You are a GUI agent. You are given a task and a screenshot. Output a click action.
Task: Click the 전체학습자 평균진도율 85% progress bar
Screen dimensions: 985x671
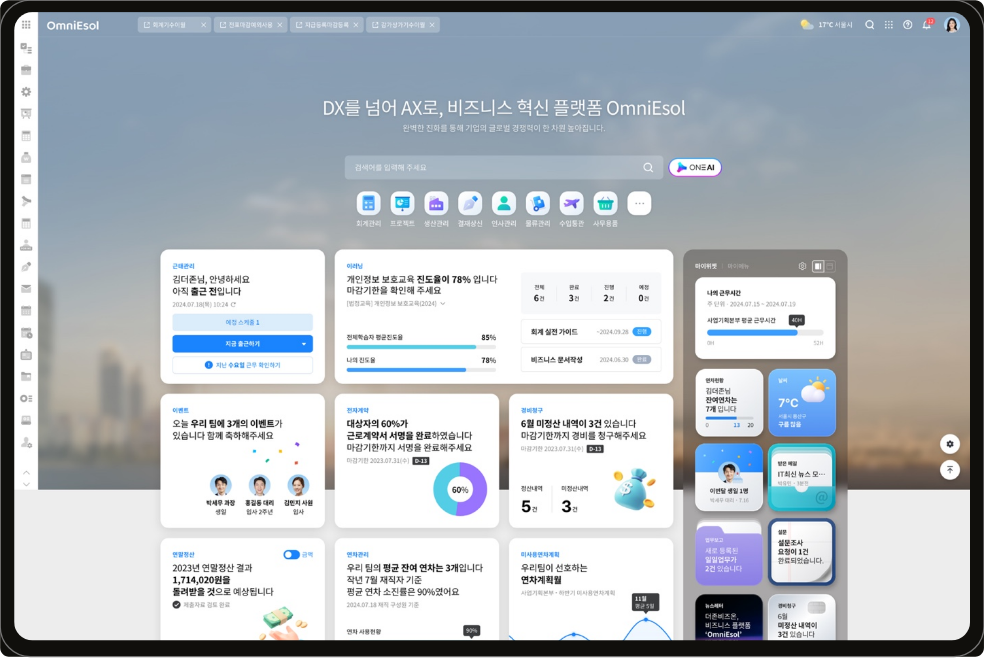[422, 347]
